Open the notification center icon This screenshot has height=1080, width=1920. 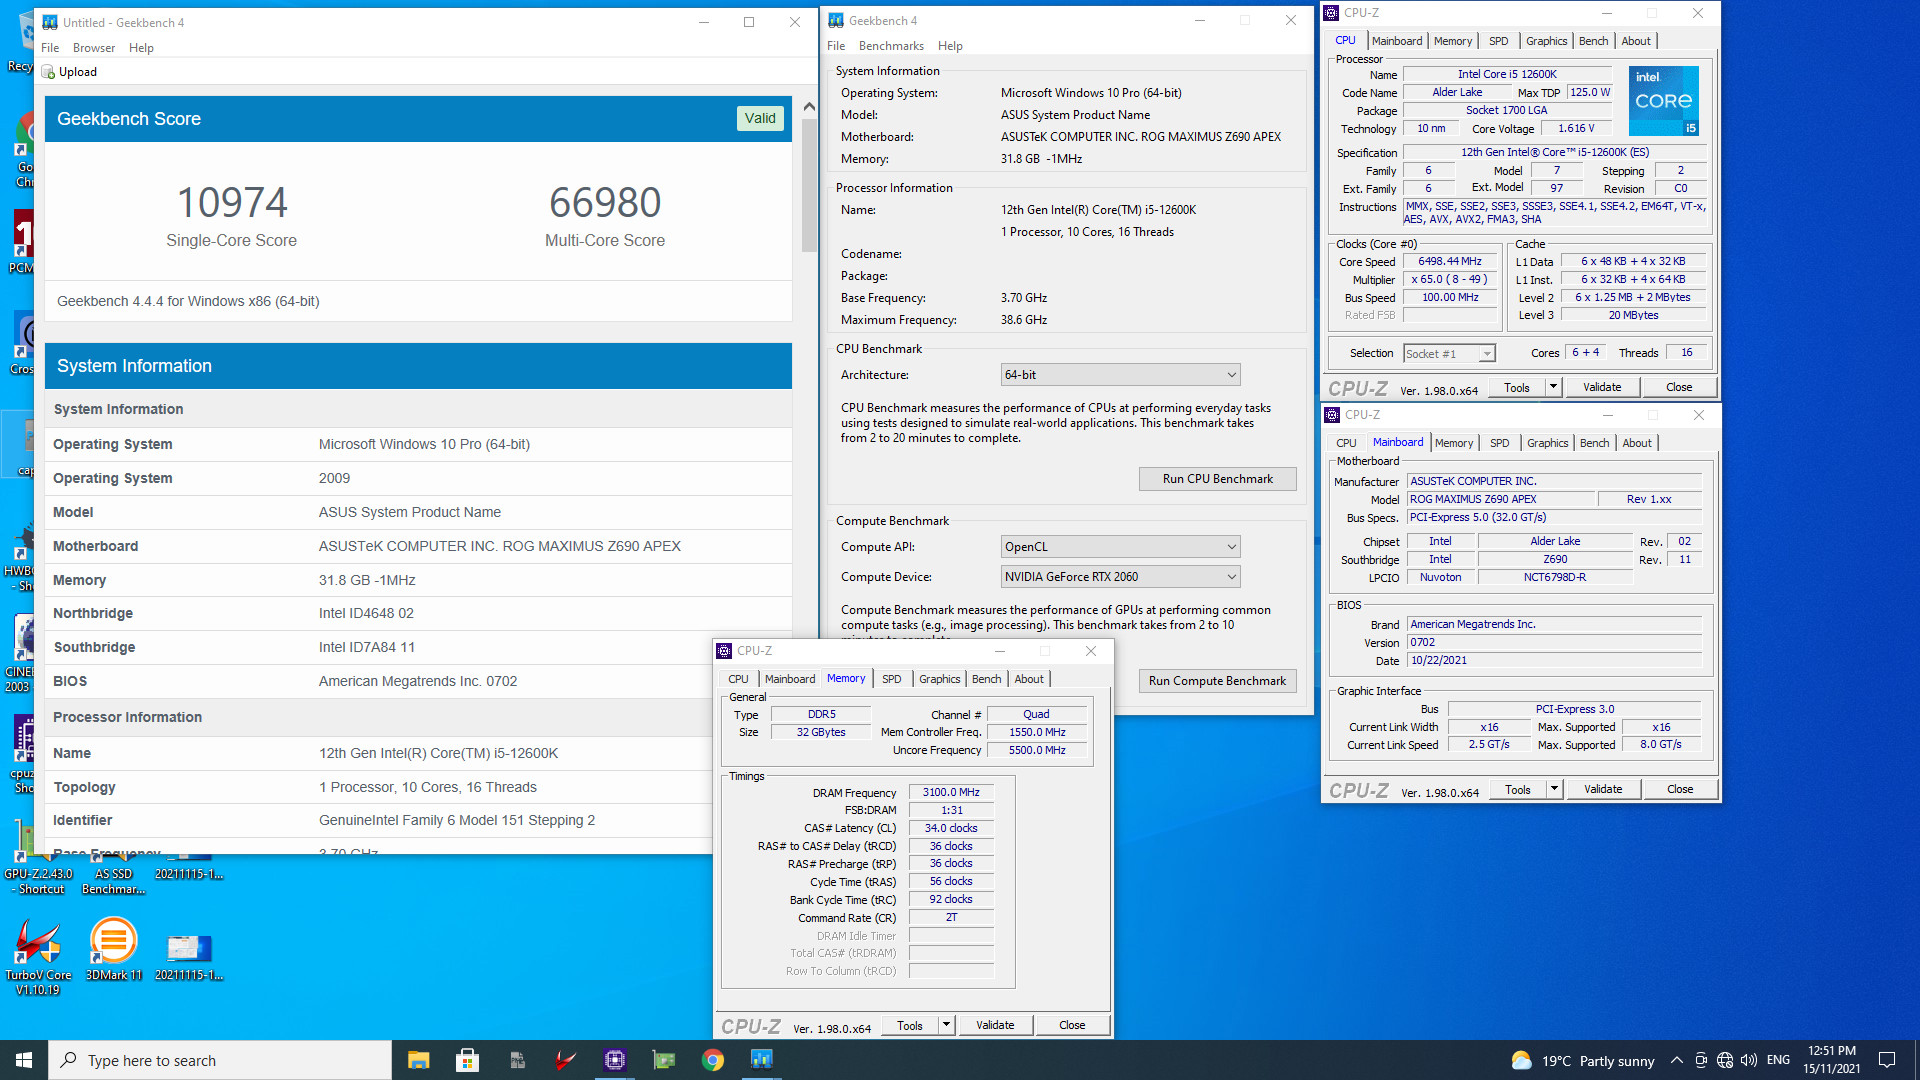pyautogui.click(x=1886, y=1060)
